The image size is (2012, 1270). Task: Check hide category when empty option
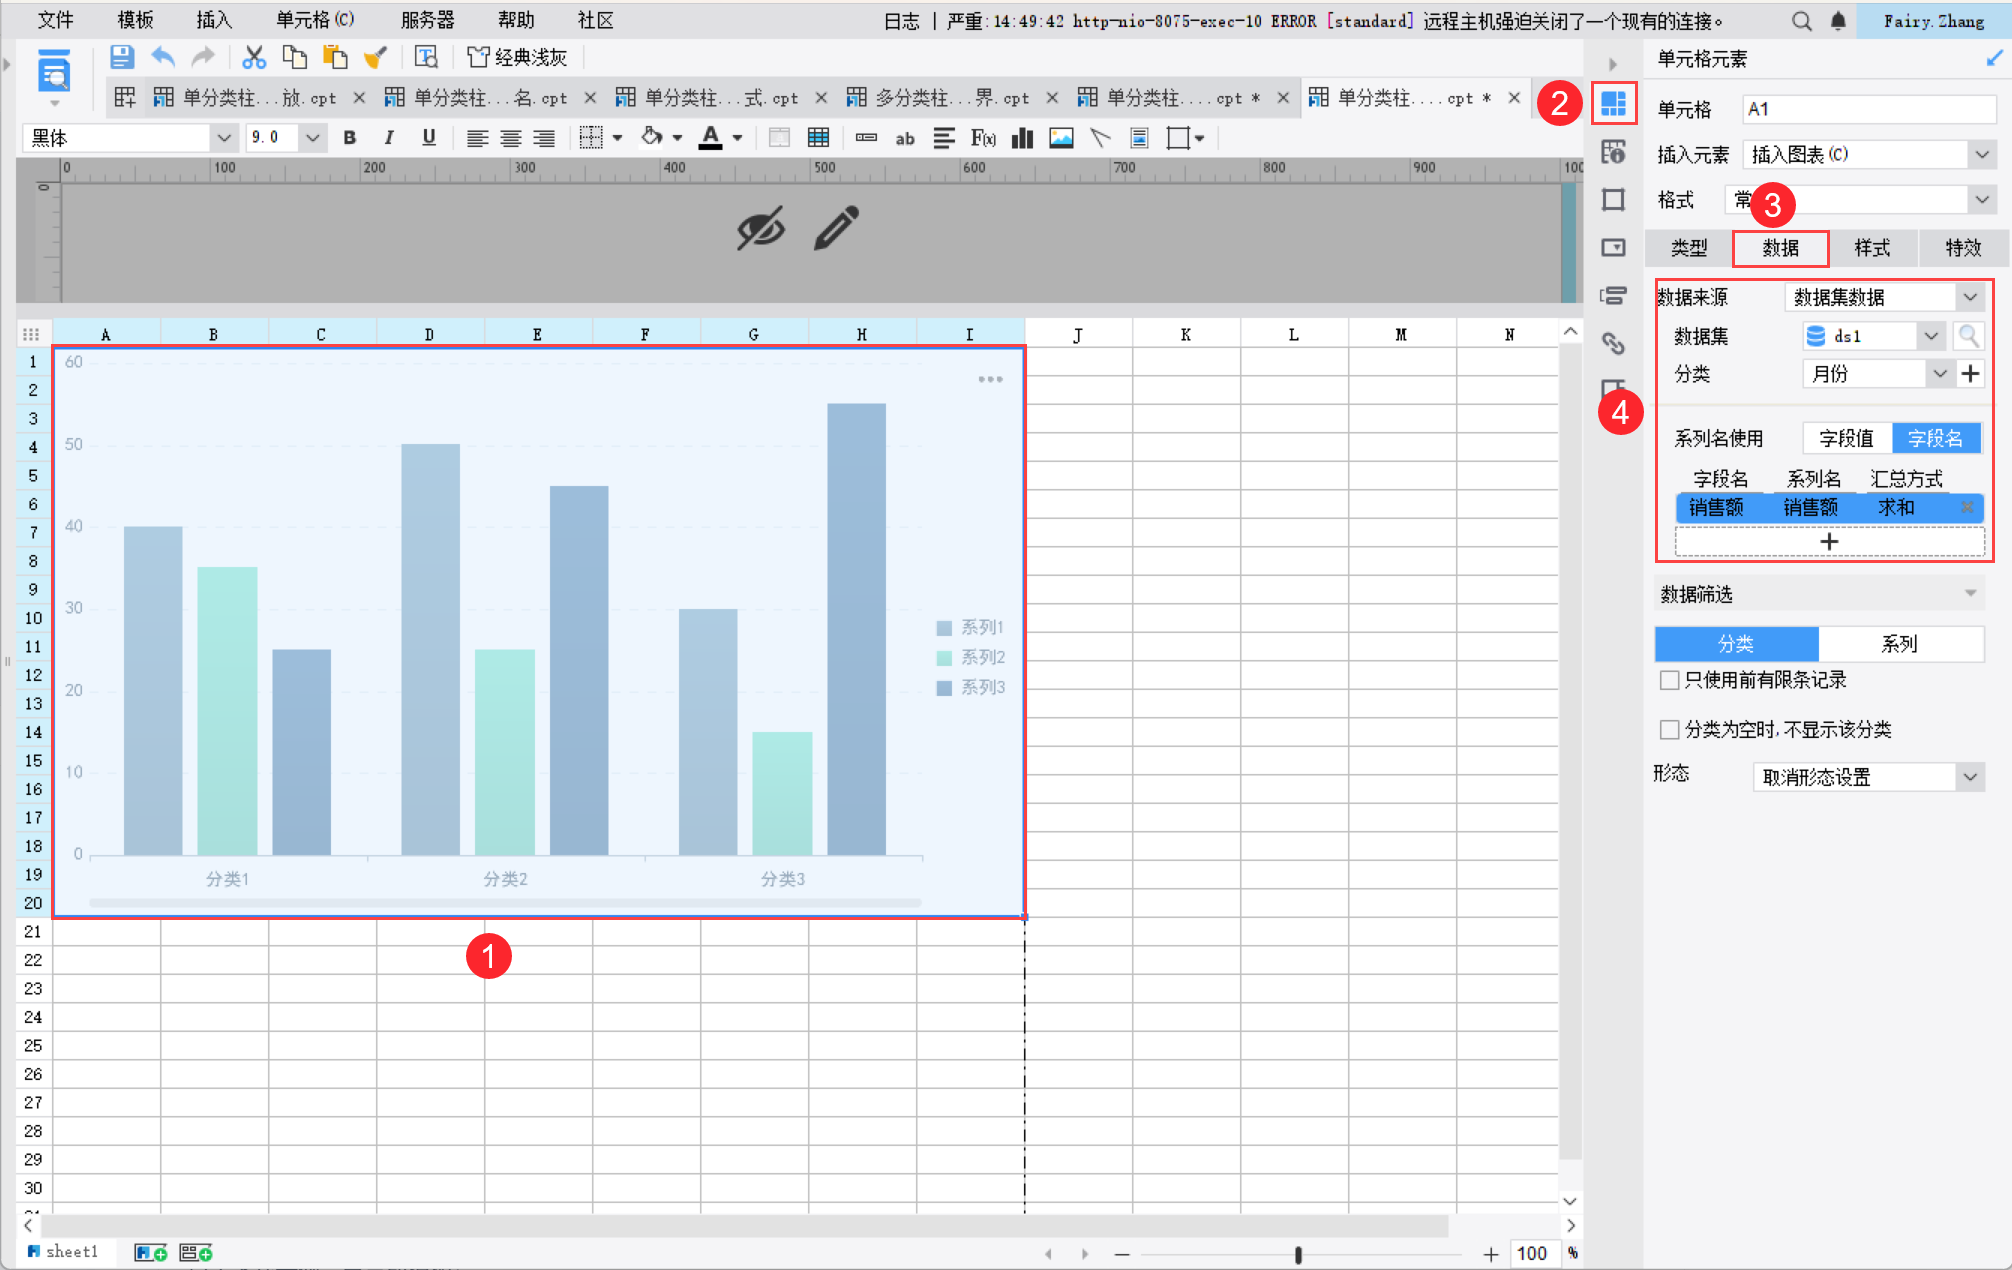[x=1669, y=729]
